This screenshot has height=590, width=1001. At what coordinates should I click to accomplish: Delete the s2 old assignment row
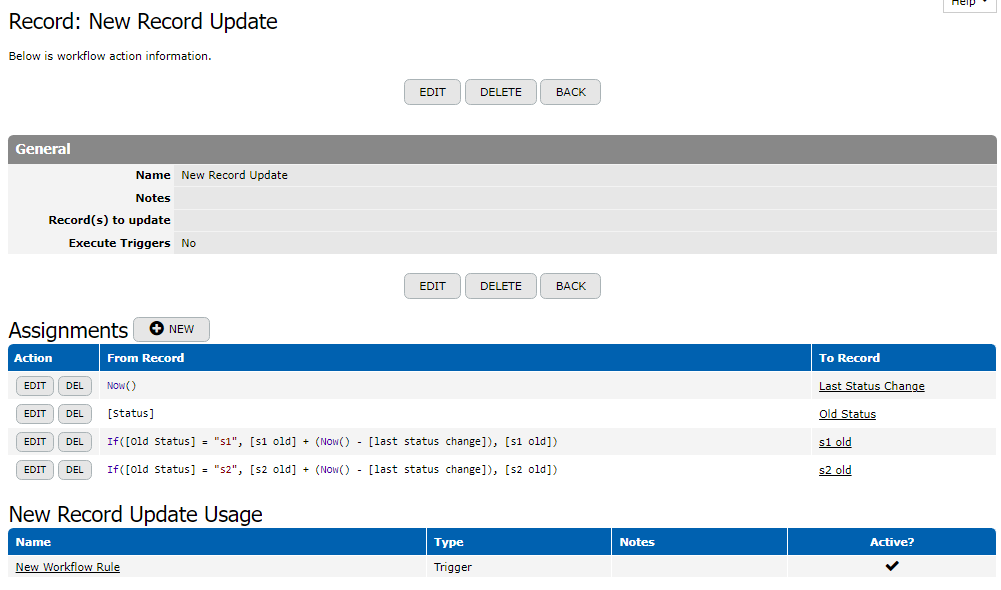tap(75, 470)
